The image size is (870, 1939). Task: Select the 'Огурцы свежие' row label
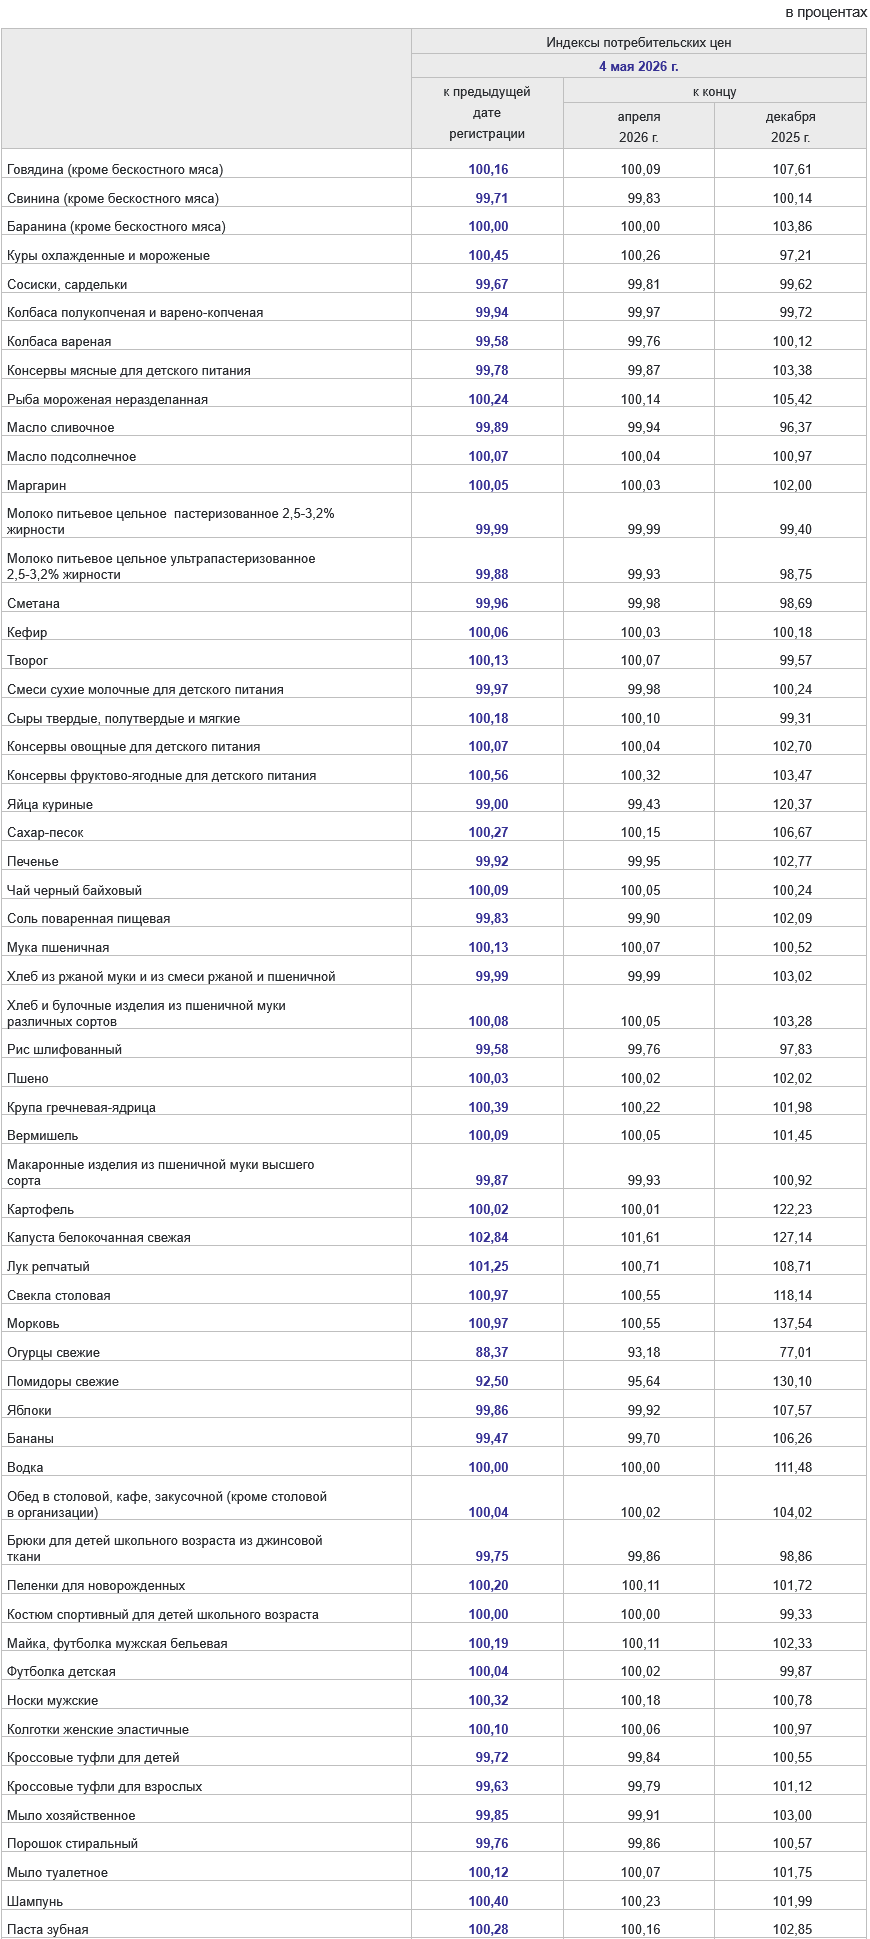(x=53, y=1352)
